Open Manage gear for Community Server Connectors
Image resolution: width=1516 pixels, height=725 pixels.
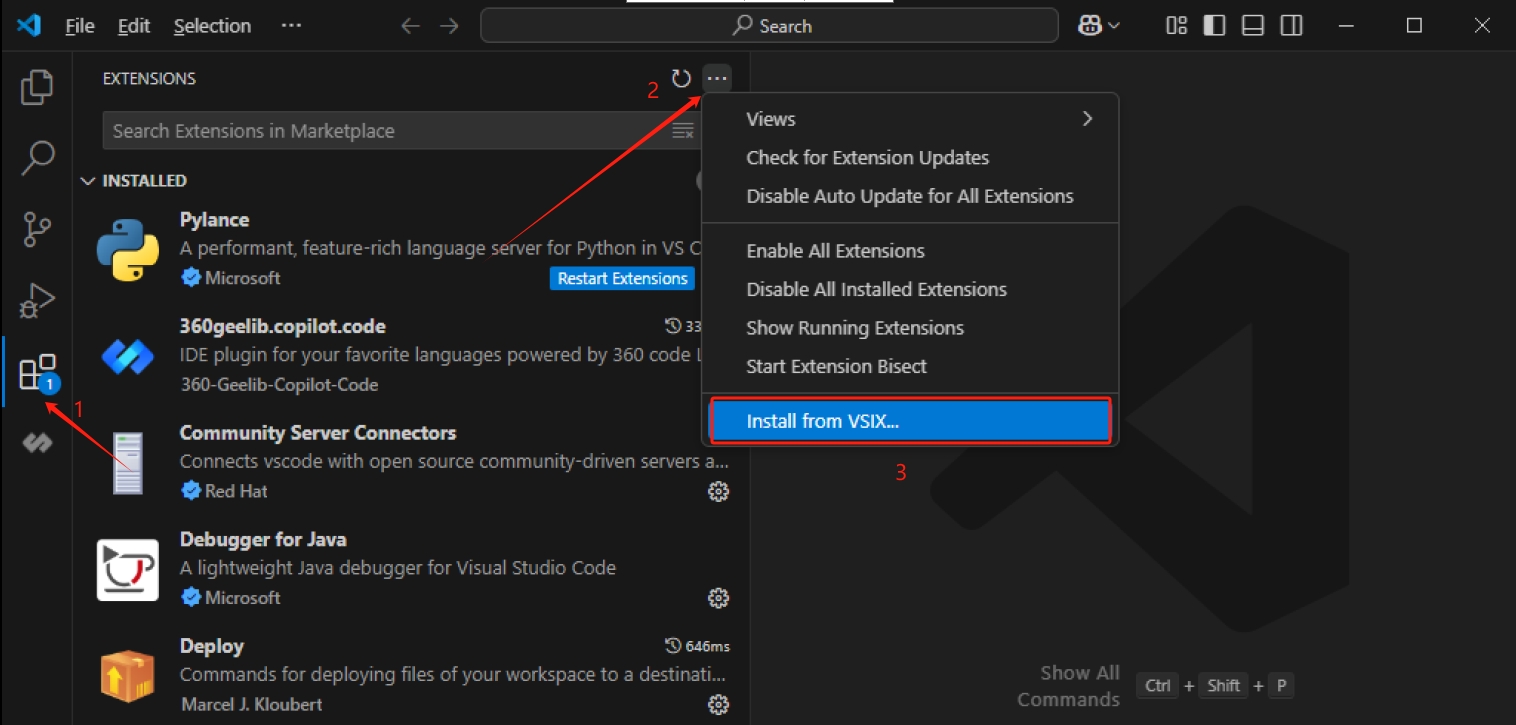(x=718, y=491)
